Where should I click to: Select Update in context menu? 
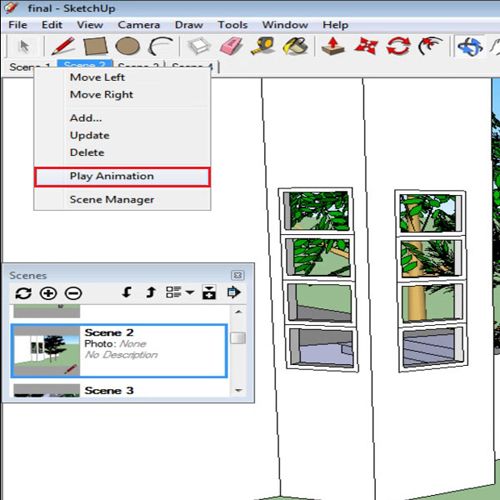tap(122, 135)
